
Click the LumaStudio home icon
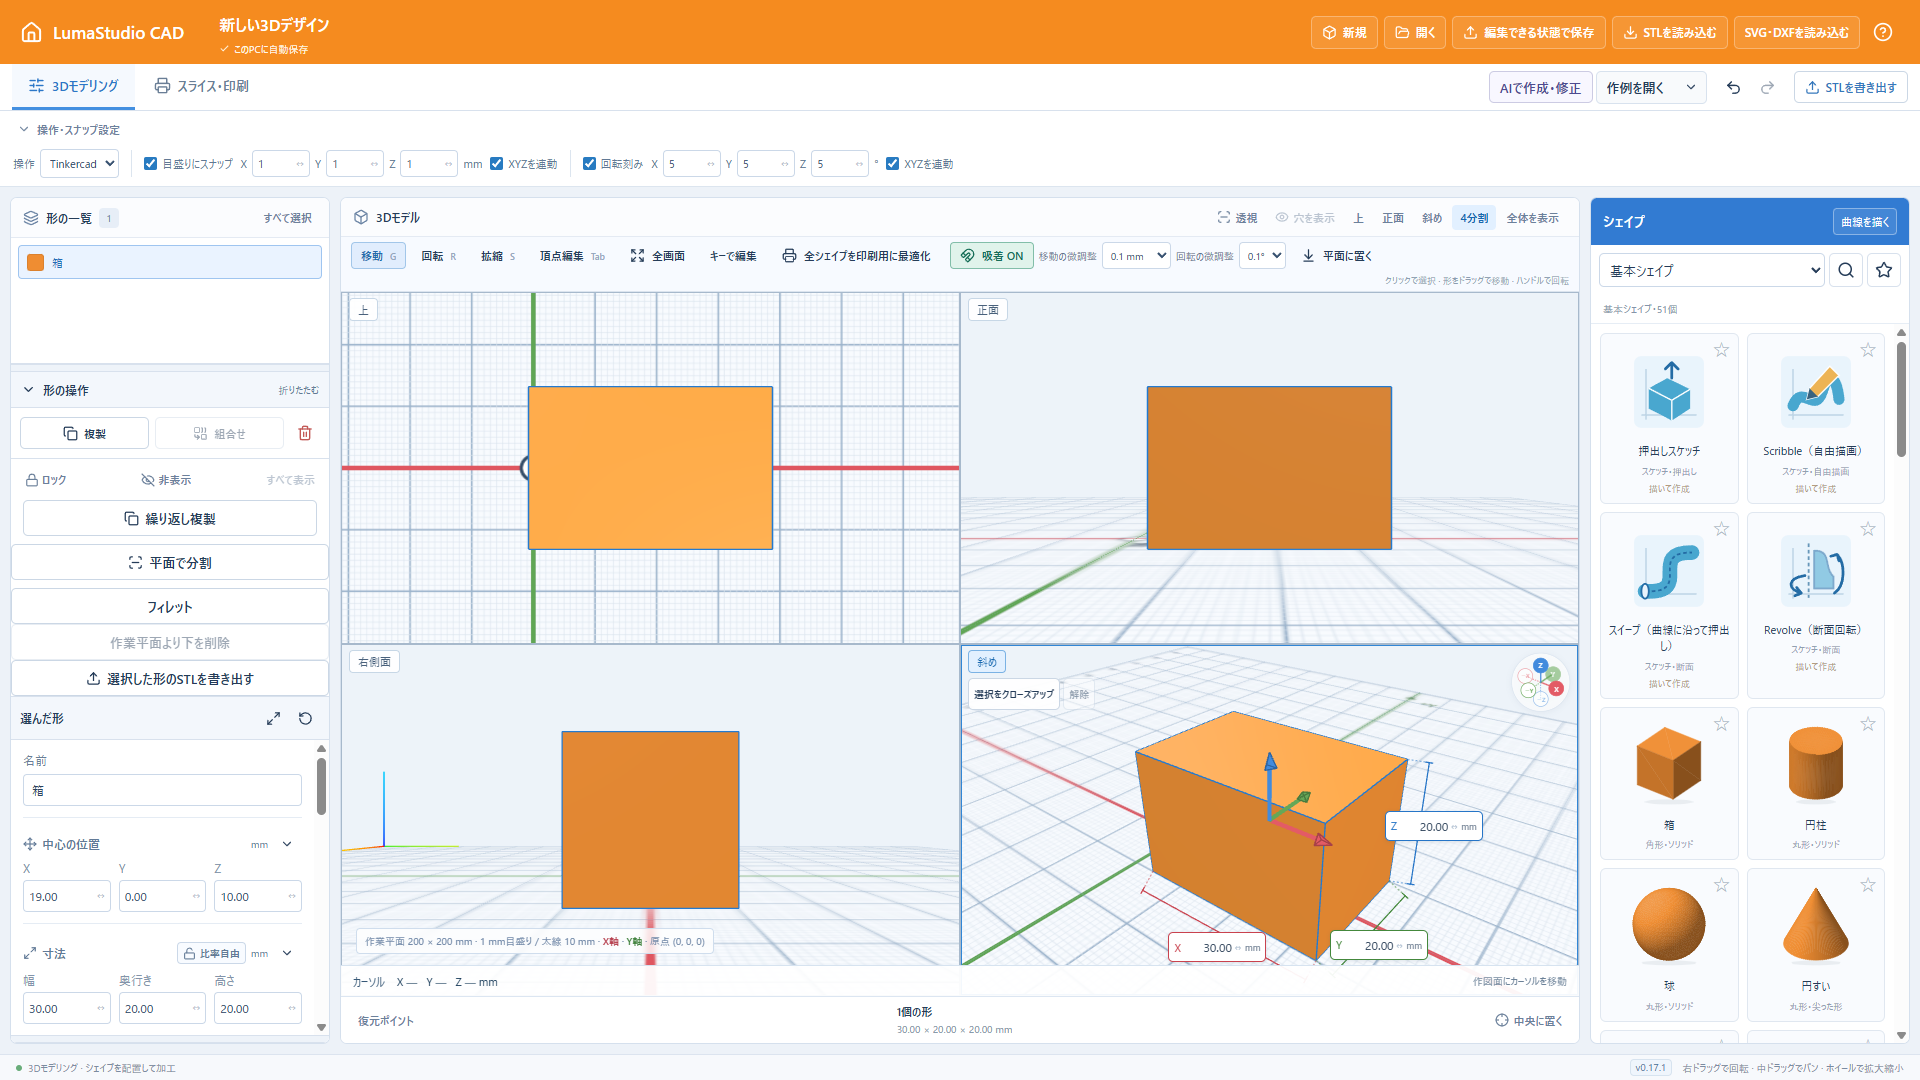32,32
